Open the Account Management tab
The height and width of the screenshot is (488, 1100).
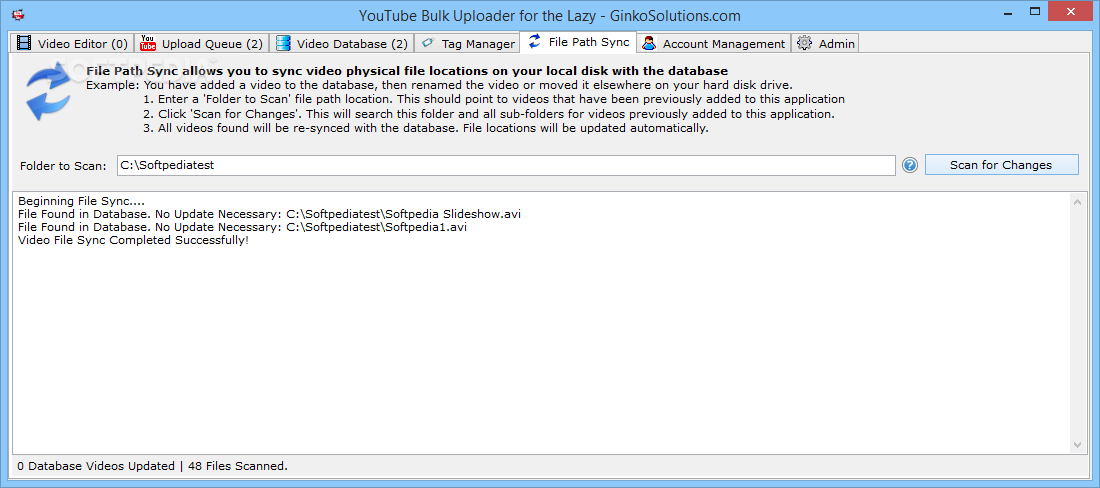(714, 43)
